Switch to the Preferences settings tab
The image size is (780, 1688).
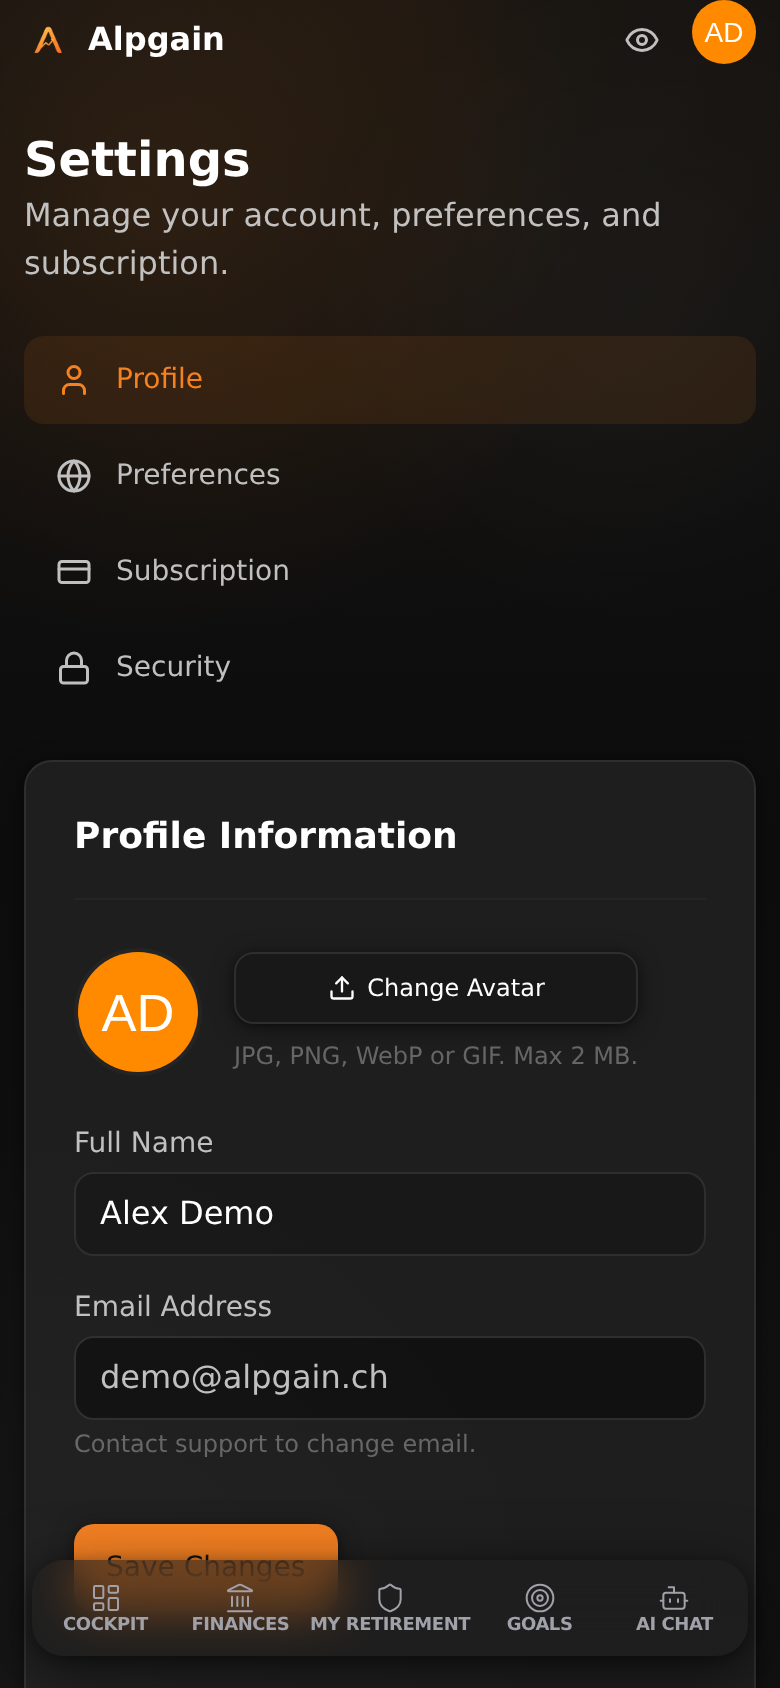390,476
